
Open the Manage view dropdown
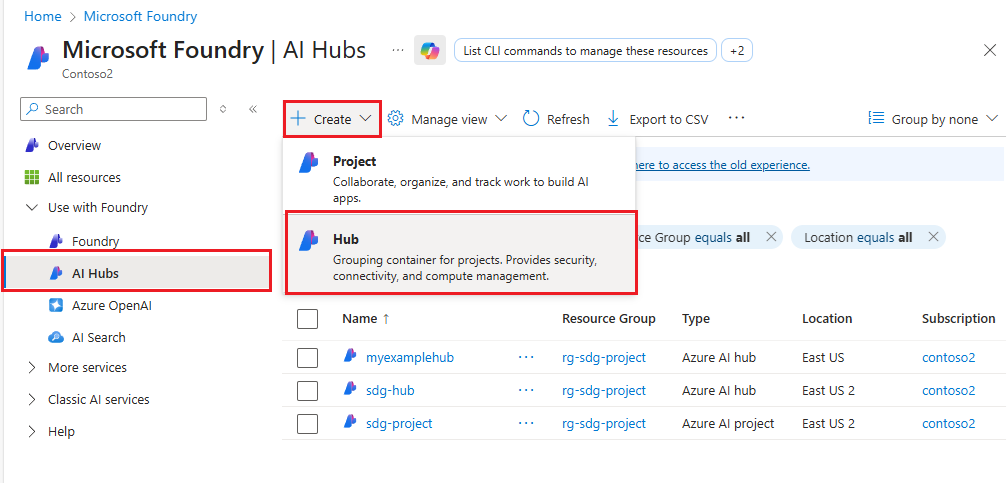pyautogui.click(x=448, y=119)
